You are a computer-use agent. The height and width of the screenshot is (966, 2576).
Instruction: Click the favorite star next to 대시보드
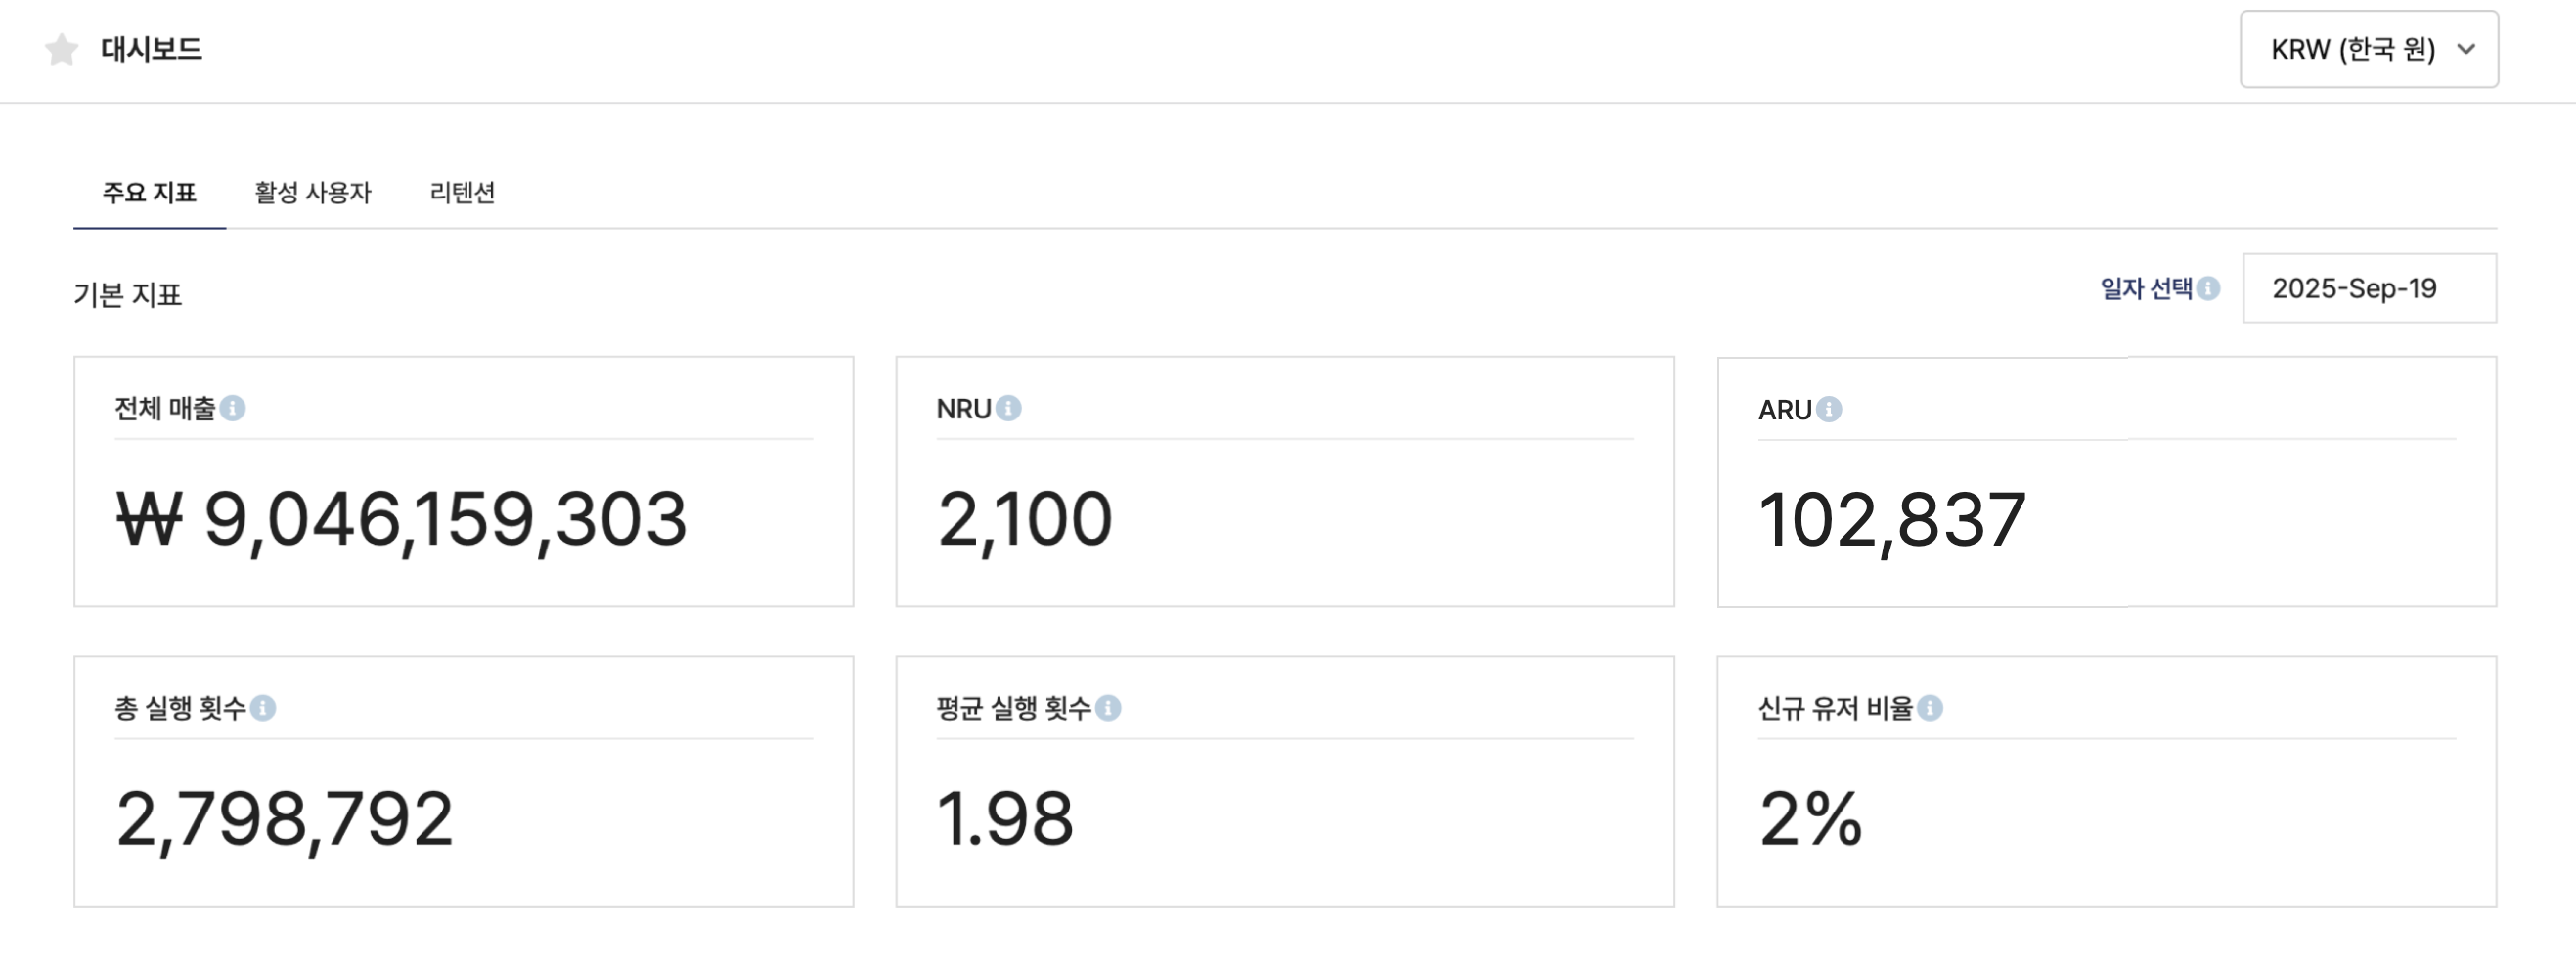pos(62,49)
